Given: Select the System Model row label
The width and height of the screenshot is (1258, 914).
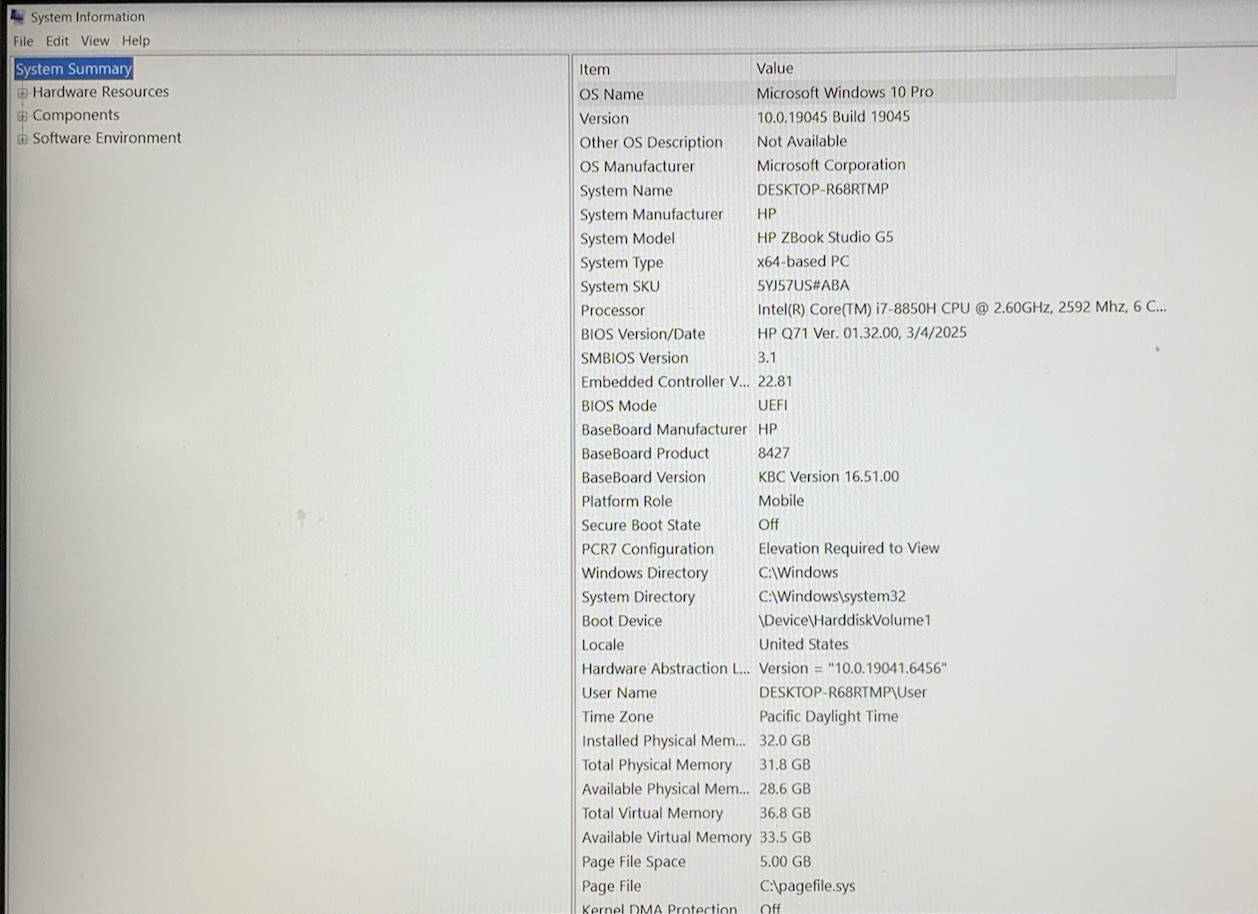Looking at the screenshot, I should (x=627, y=238).
